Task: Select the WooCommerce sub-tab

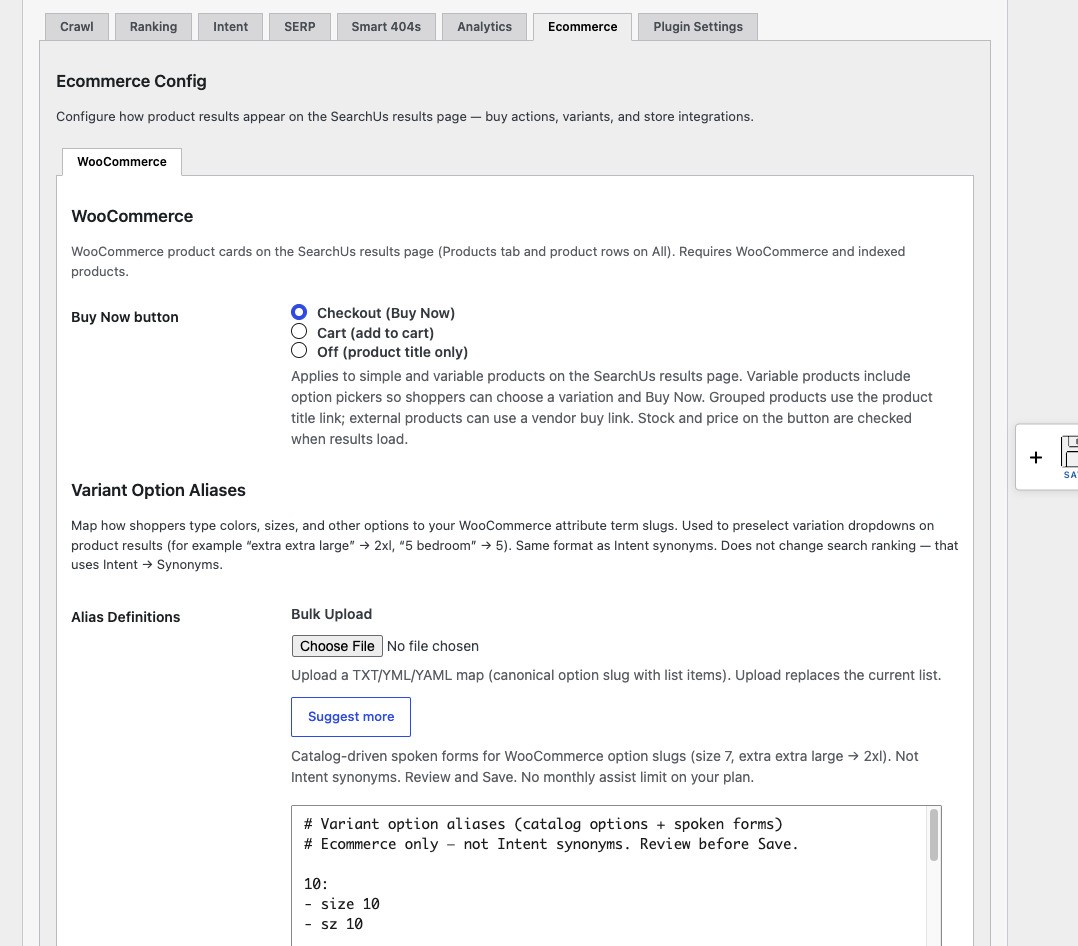Action: [x=122, y=162]
